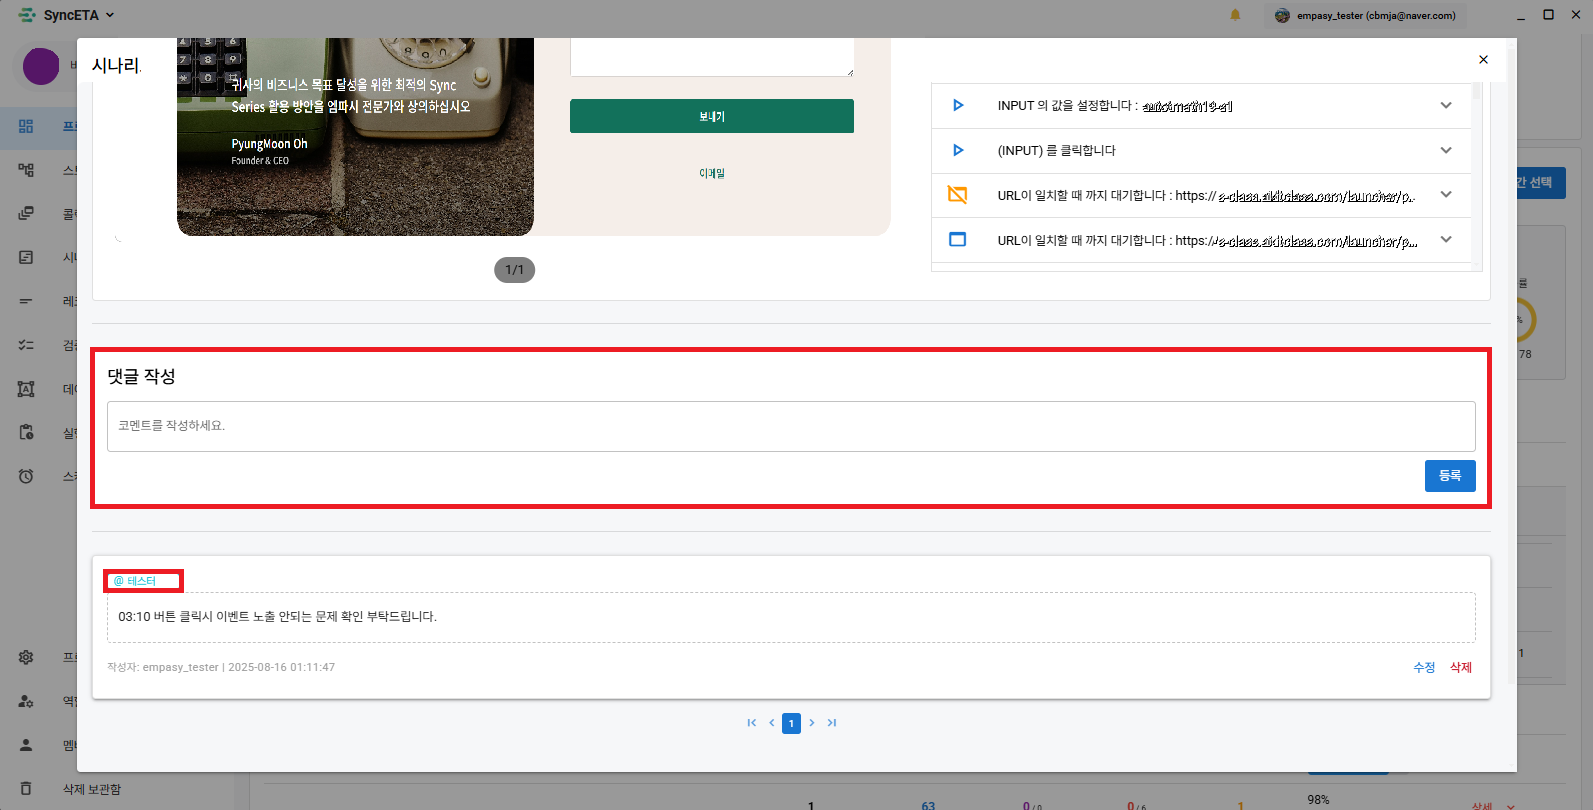Screen dimensions: 1593x810
Task: Click the orange crossed-screen icon in step list
Action: (x=957, y=195)
